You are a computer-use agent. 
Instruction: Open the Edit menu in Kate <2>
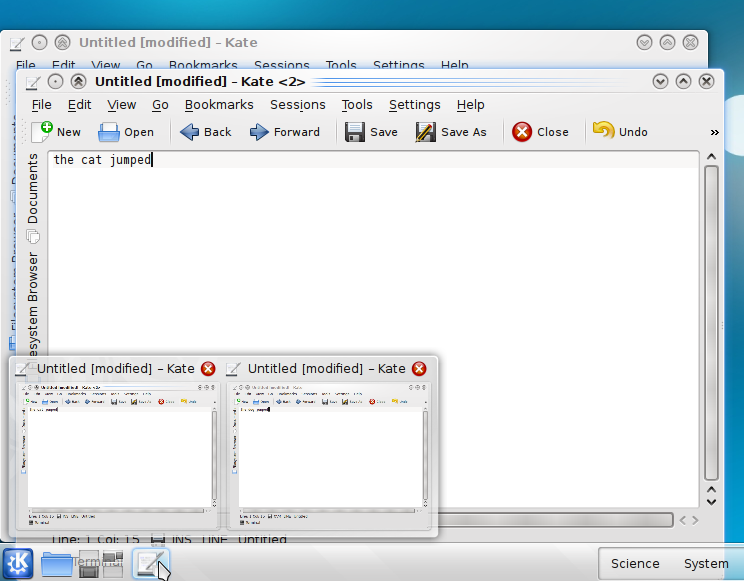click(x=79, y=104)
